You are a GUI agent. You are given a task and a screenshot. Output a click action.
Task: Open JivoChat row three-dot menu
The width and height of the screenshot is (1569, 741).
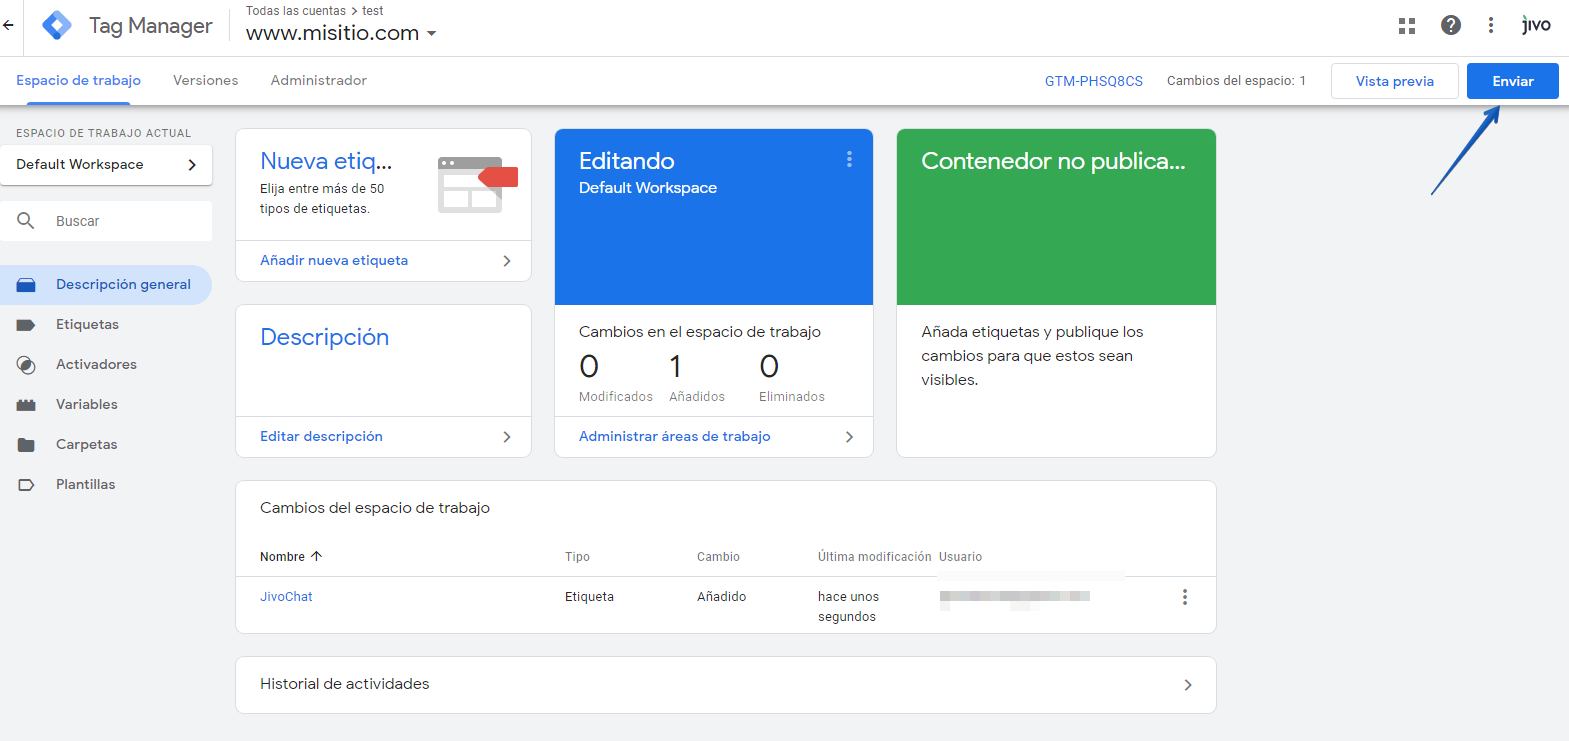(x=1185, y=597)
